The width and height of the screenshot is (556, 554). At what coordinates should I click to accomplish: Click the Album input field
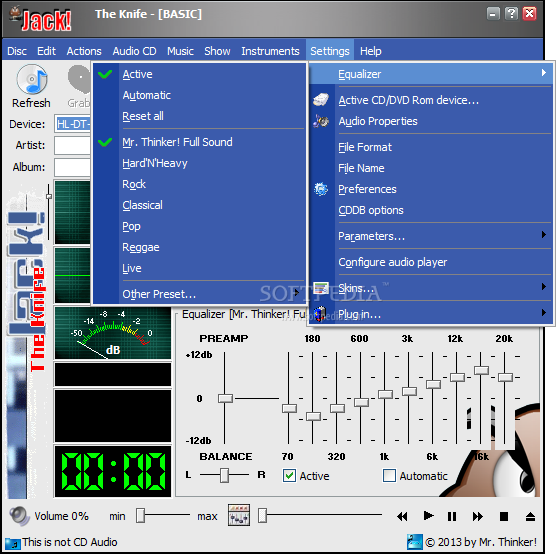(73, 167)
